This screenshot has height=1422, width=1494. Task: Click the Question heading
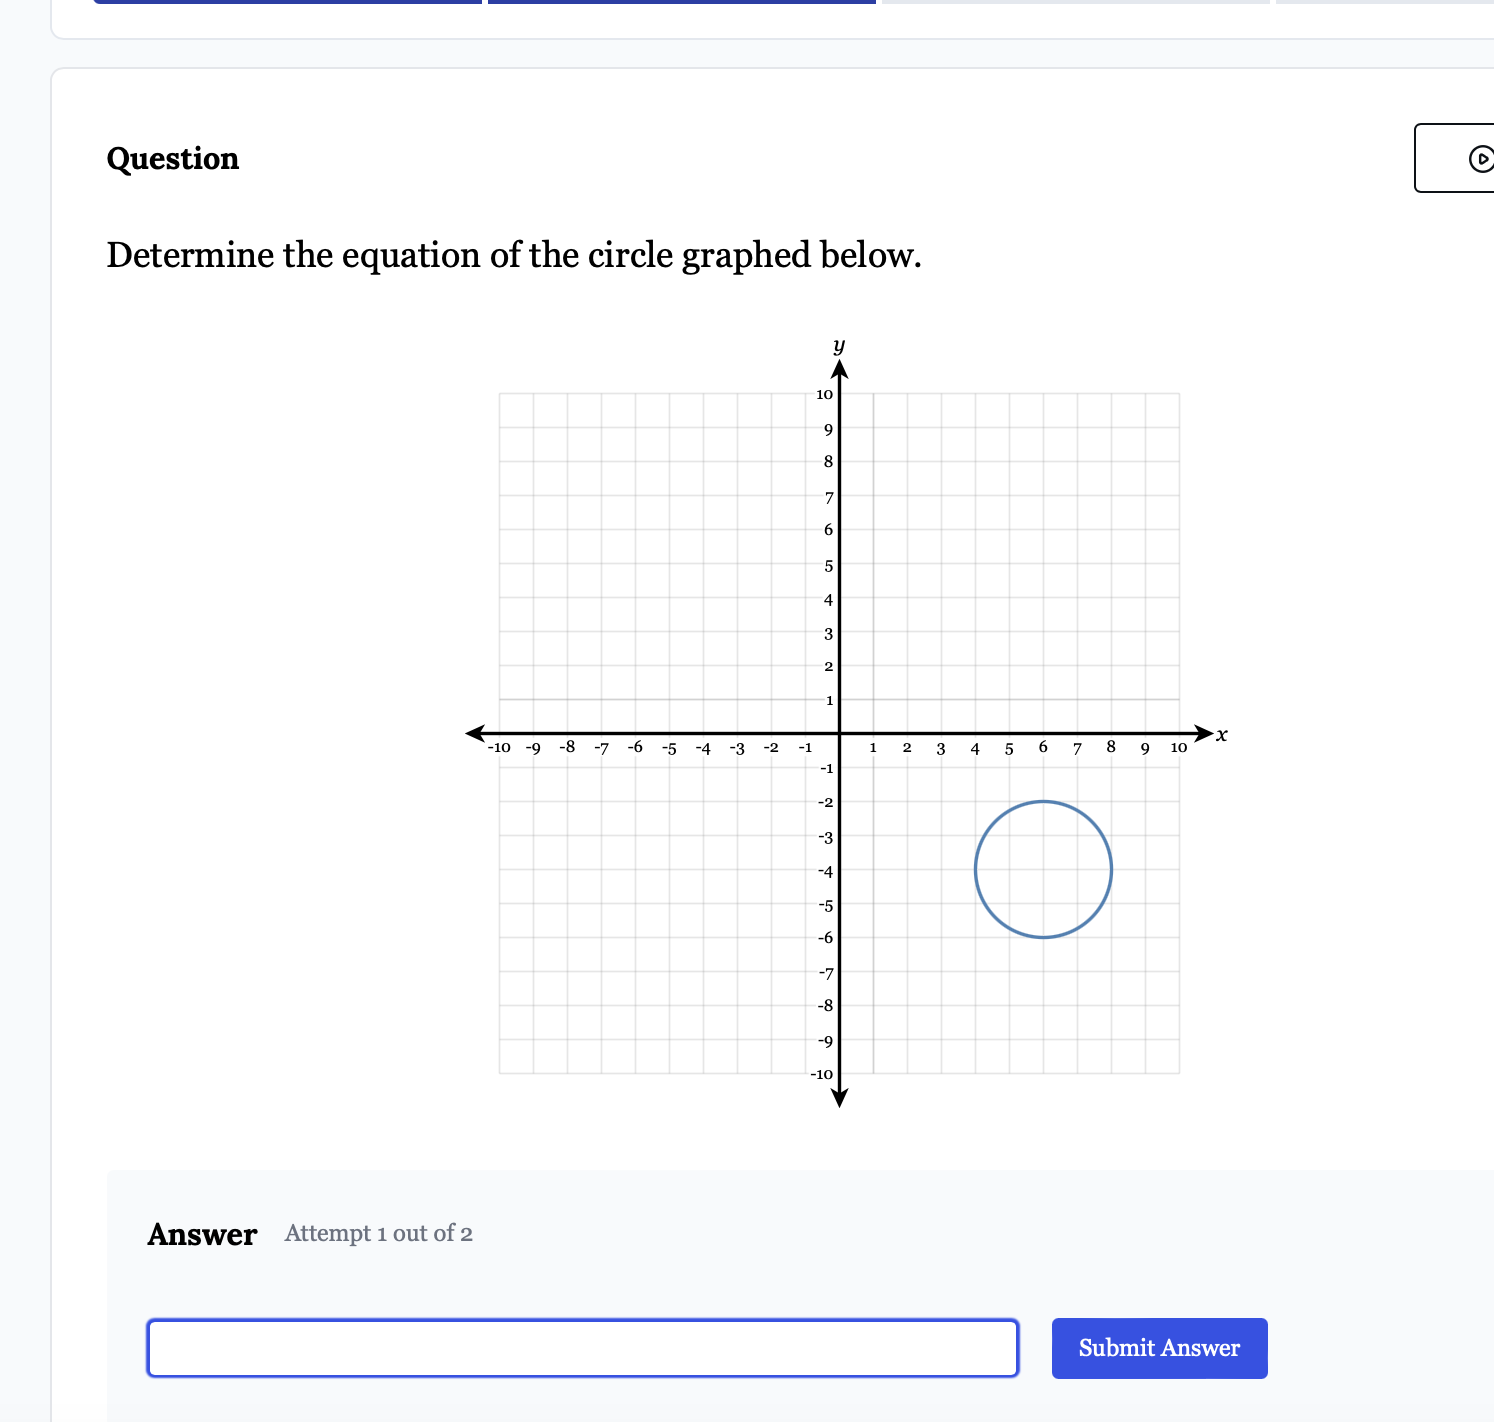tap(172, 159)
